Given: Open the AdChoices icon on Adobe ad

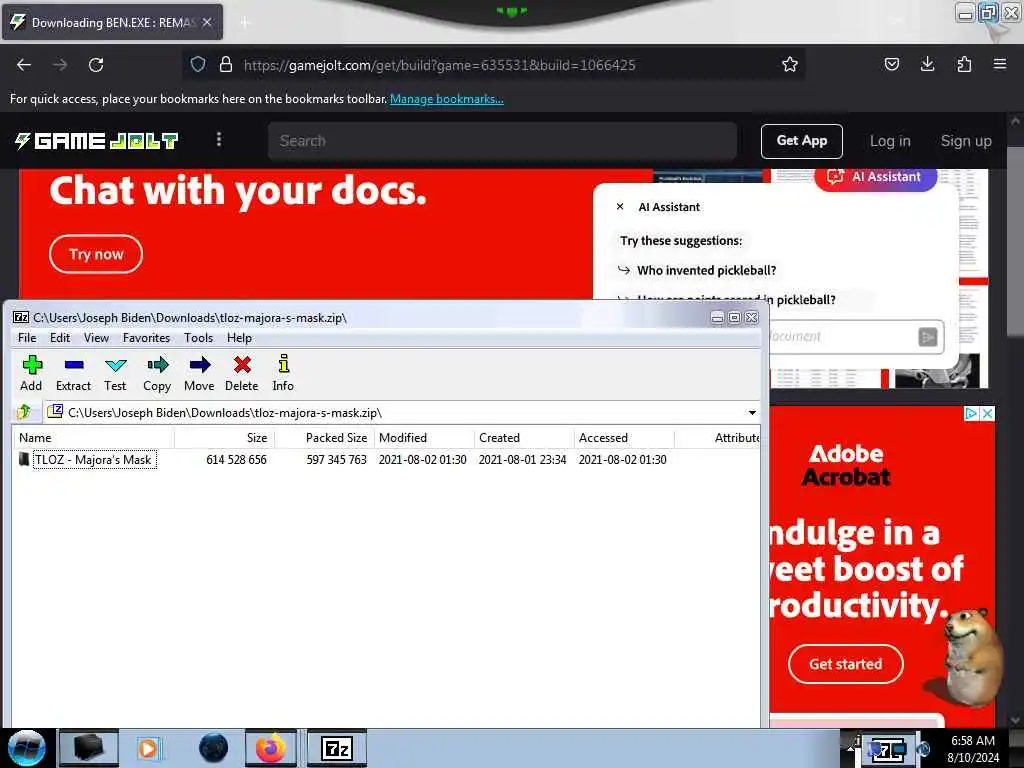Looking at the screenshot, I should (972, 413).
